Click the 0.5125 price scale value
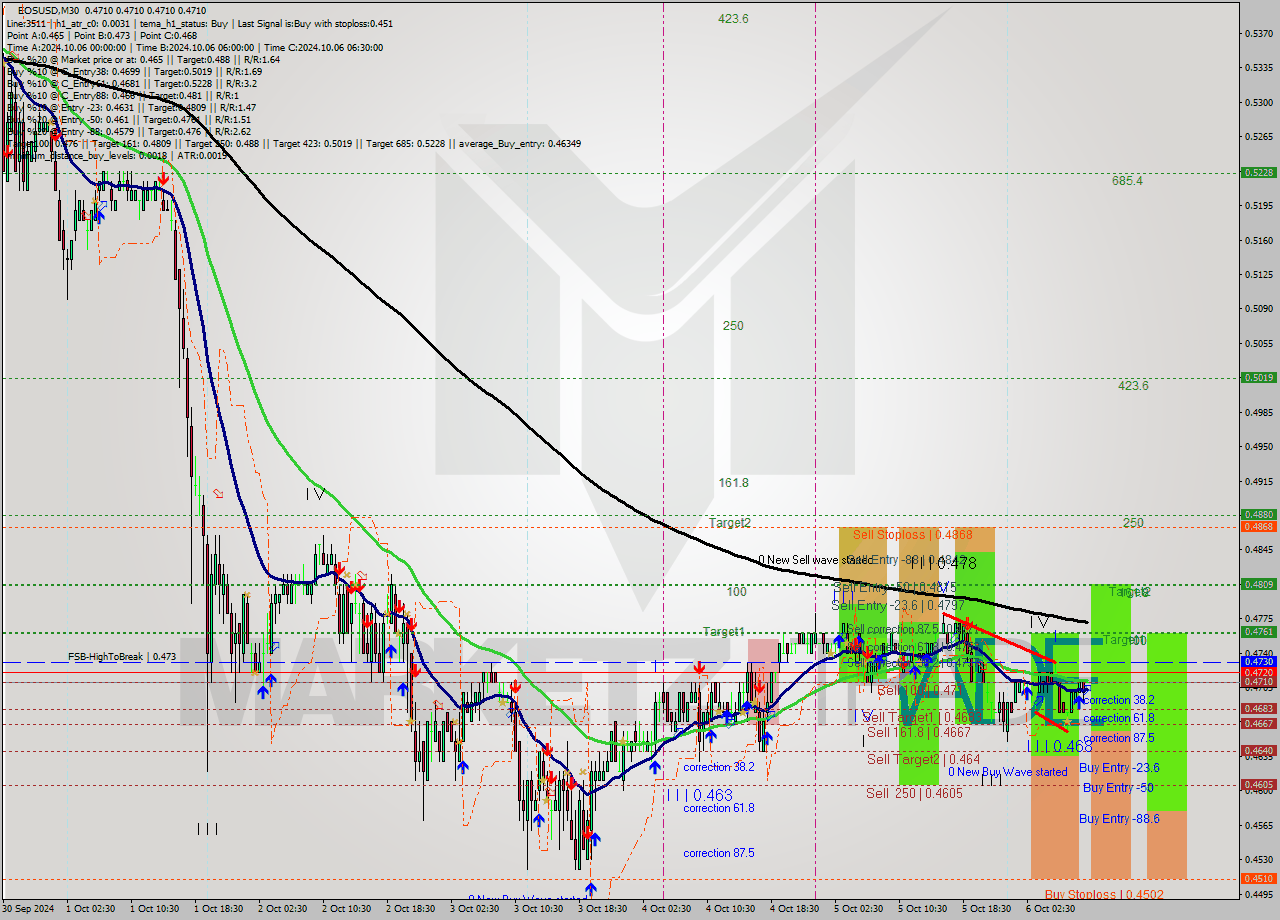The width and height of the screenshot is (1280, 920). tap(1257, 274)
